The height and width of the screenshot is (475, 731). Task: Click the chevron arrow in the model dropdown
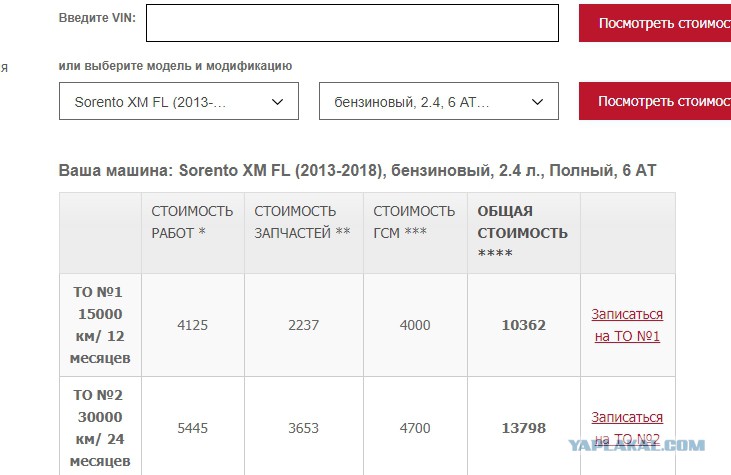tap(277, 102)
